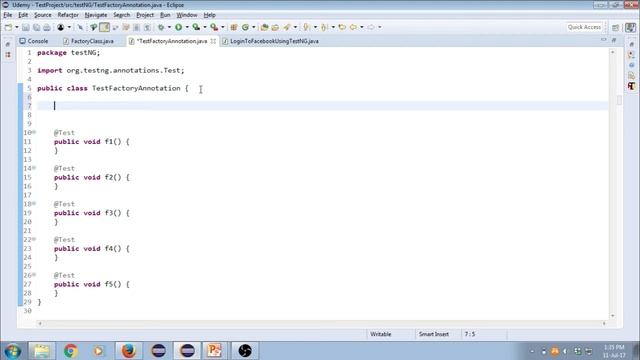Click the Previous Annotation icon
Viewport: 640px width, 360px height.
click(324, 27)
